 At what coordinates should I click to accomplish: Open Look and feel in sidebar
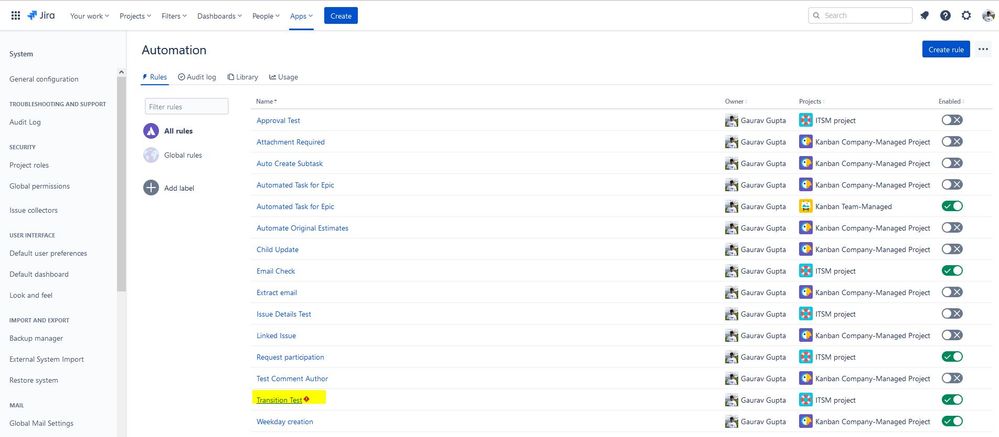(31, 295)
